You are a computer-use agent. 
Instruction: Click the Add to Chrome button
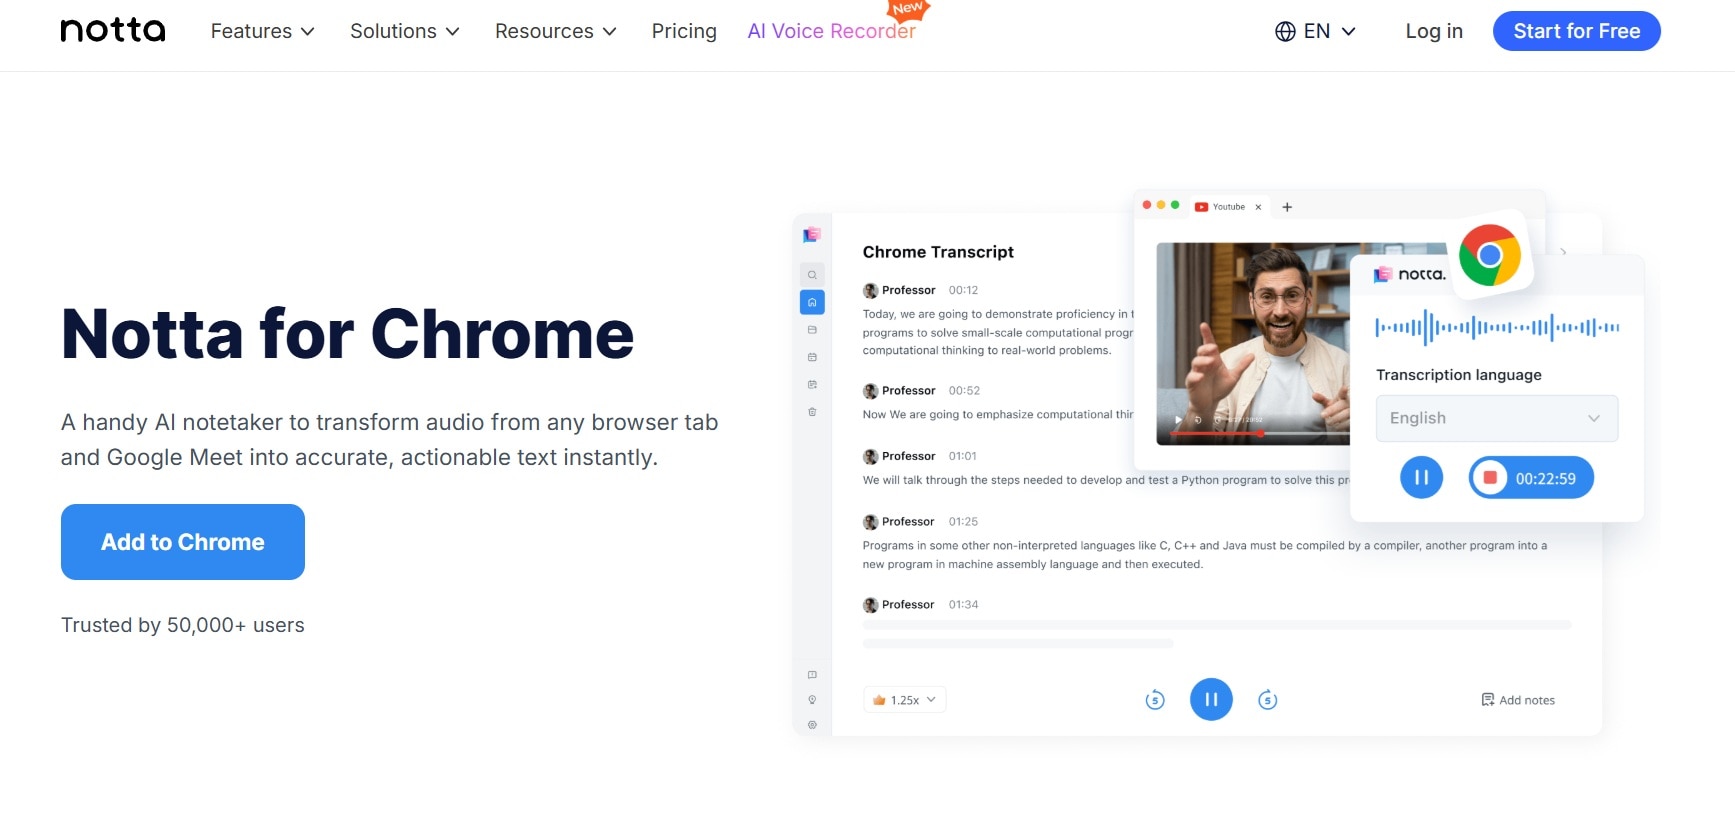pyautogui.click(x=183, y=542)
